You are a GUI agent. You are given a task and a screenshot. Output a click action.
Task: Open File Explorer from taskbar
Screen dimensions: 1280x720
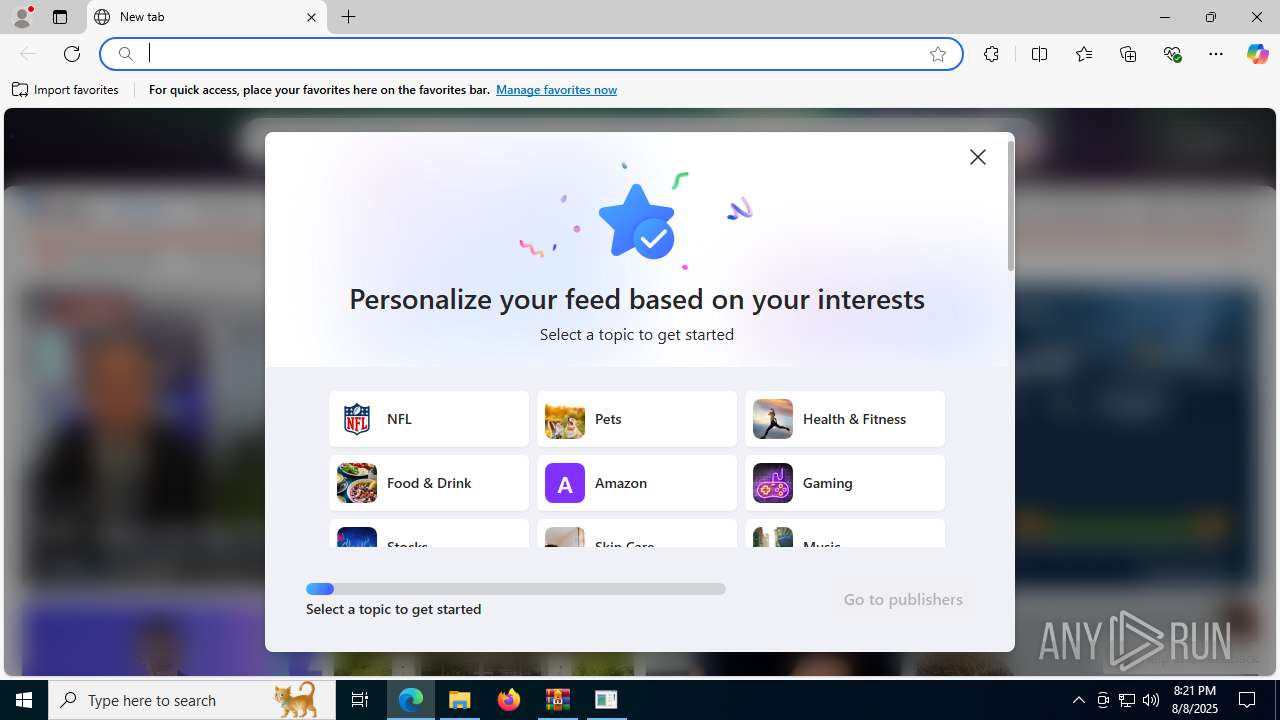click(460, 700)
